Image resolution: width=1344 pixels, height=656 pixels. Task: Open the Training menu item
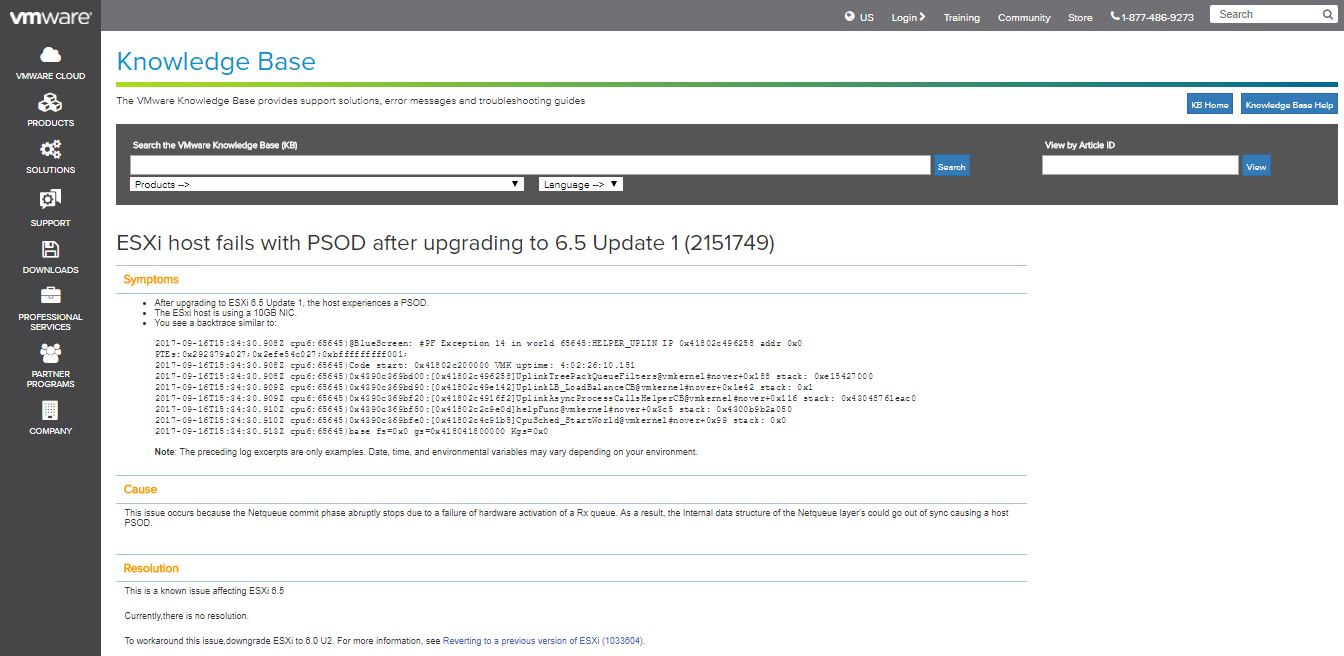962,17
